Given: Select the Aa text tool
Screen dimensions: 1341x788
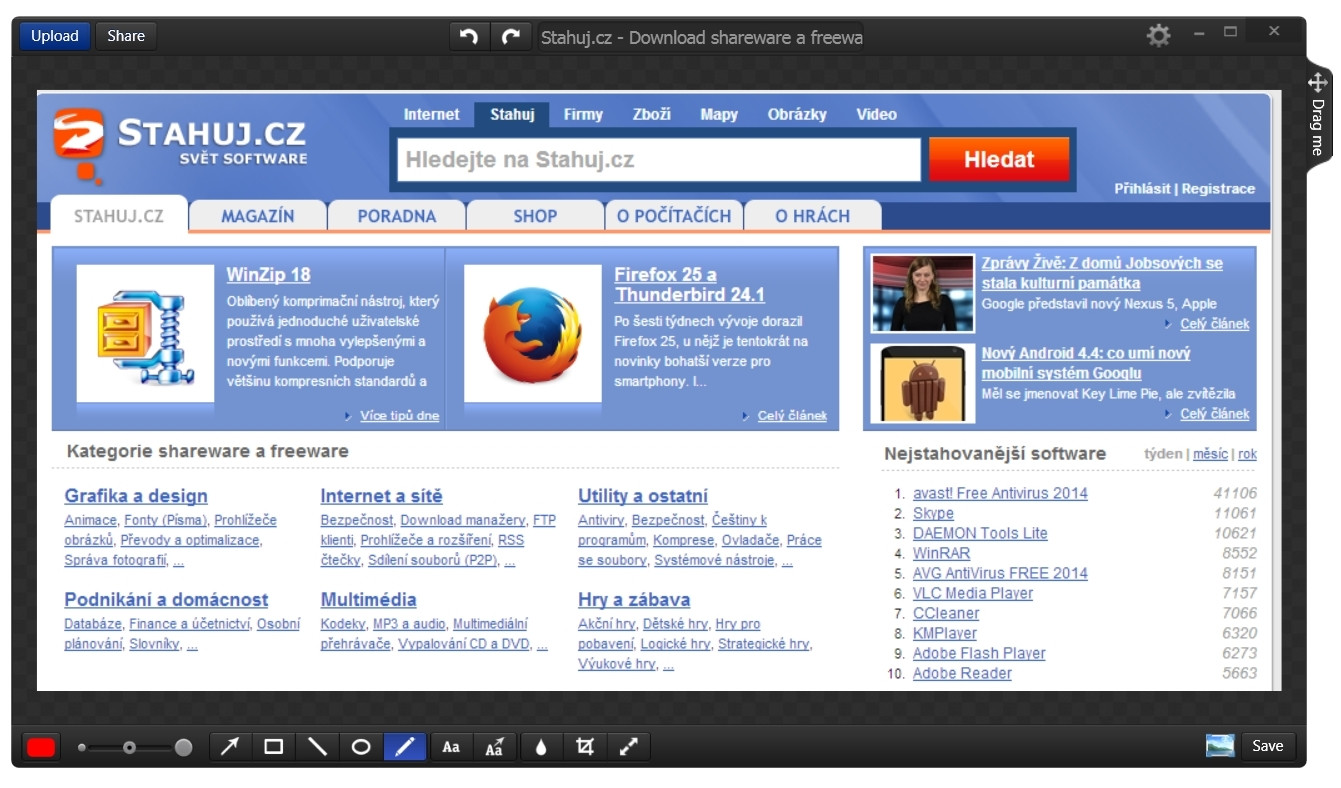Looking at the screenshot, I should 451,746.
